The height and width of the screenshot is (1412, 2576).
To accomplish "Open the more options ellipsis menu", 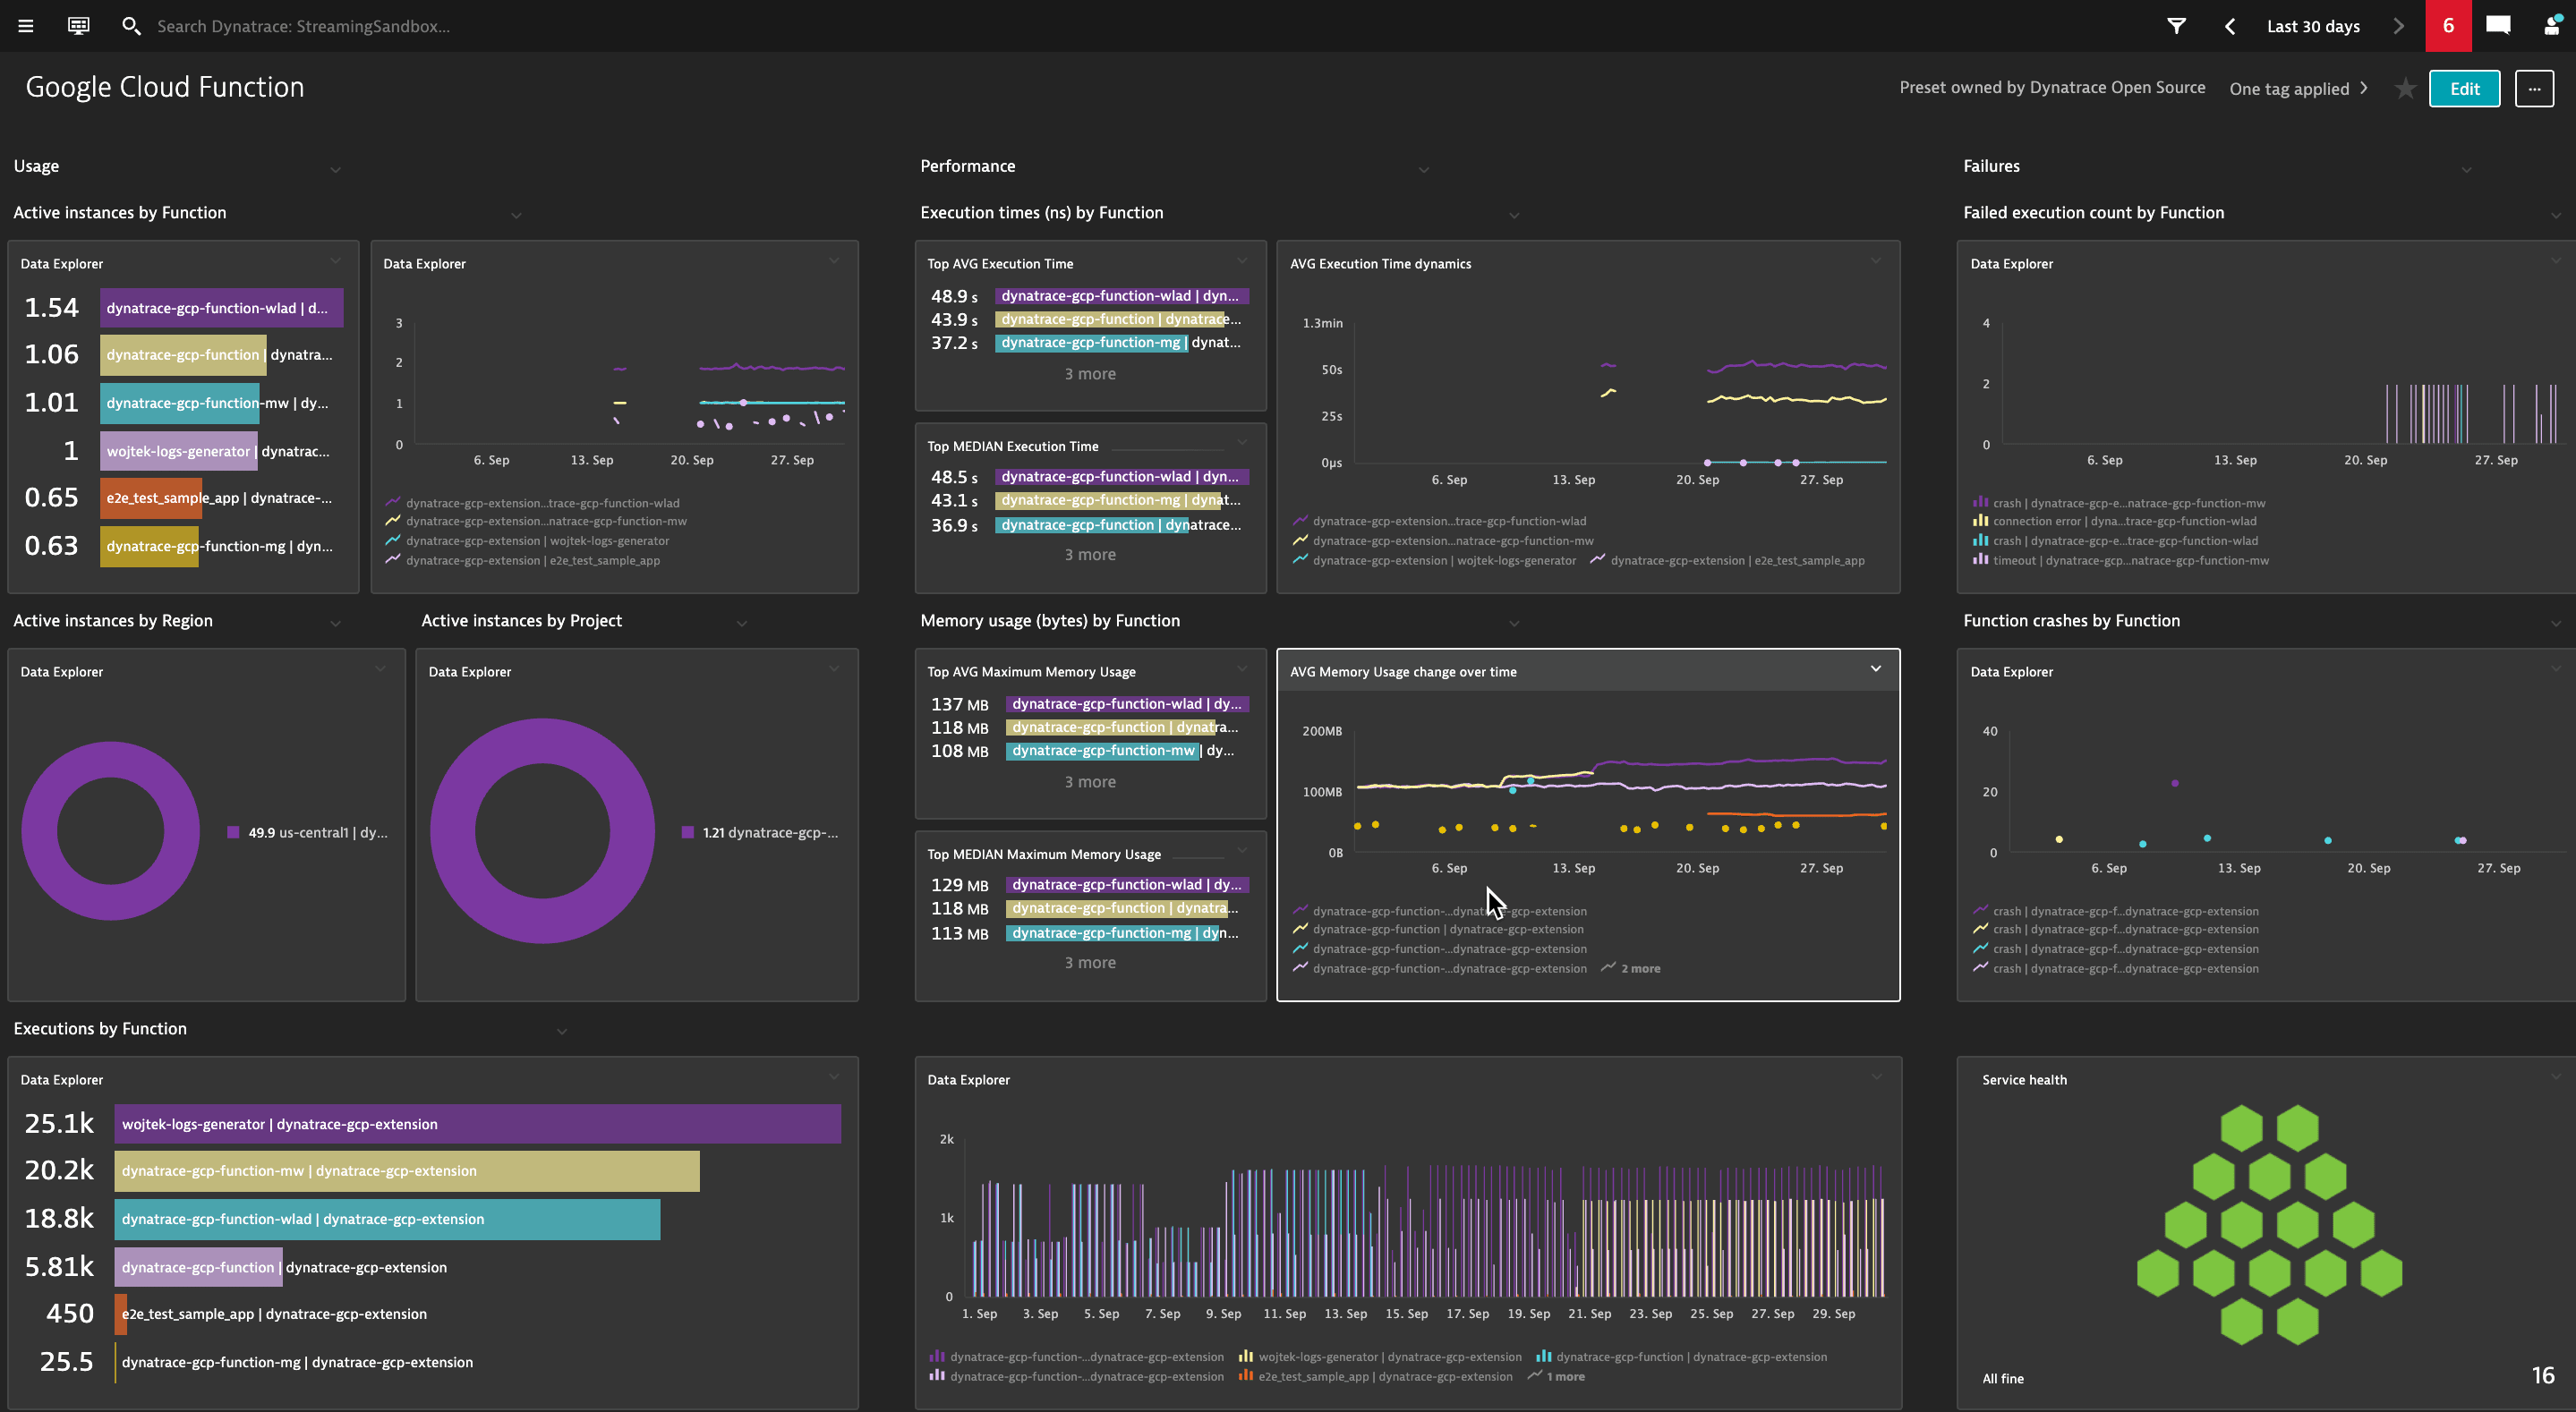I will (x=2533, y=89).
